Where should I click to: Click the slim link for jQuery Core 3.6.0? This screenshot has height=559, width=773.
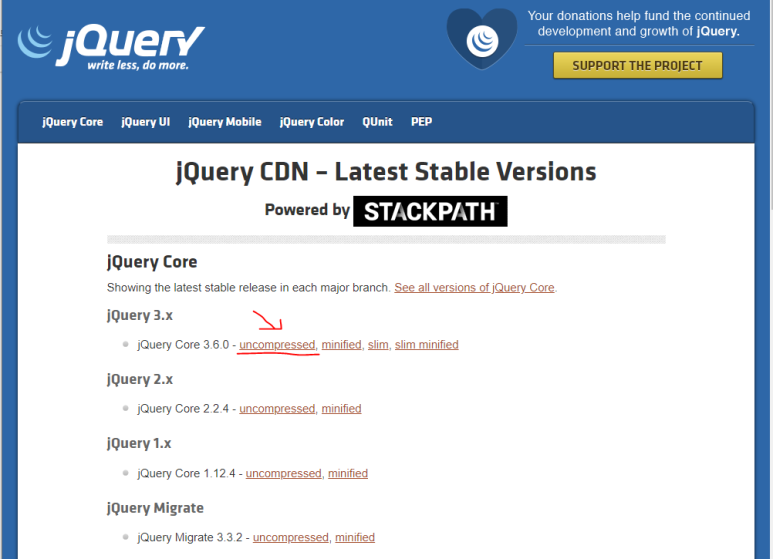click(378, 345)
